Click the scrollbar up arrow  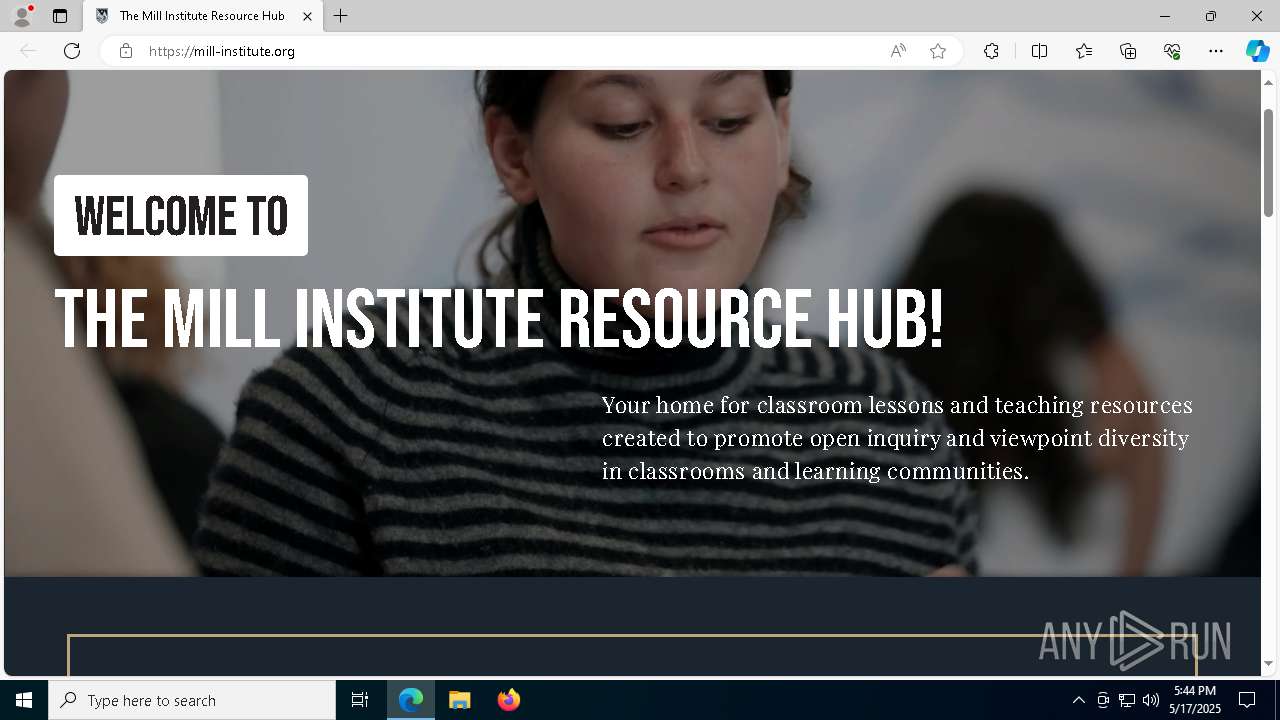[x=1268, y=82]
